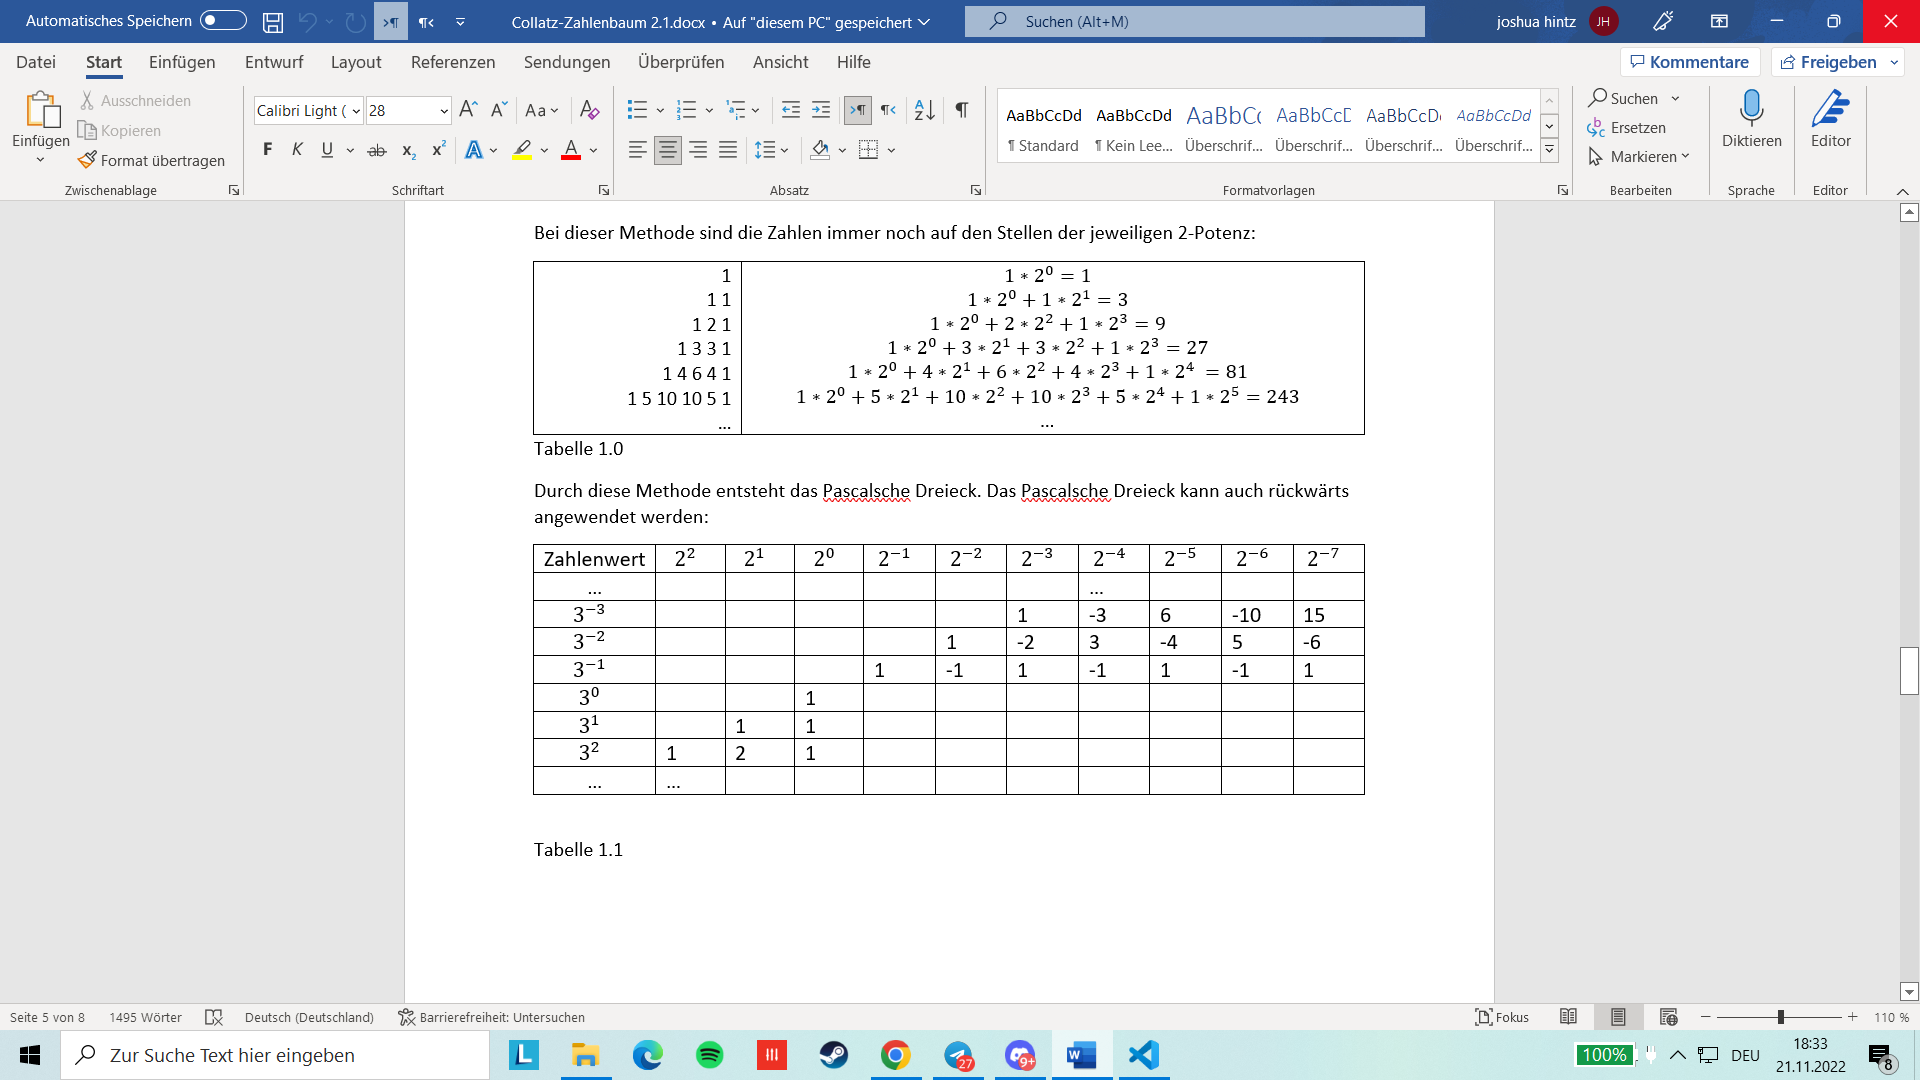Image resolution: width=1920 pixels, height=1080 pixels.
Task: Toggle right-to-left text direction
Action: tap(888, 110)
